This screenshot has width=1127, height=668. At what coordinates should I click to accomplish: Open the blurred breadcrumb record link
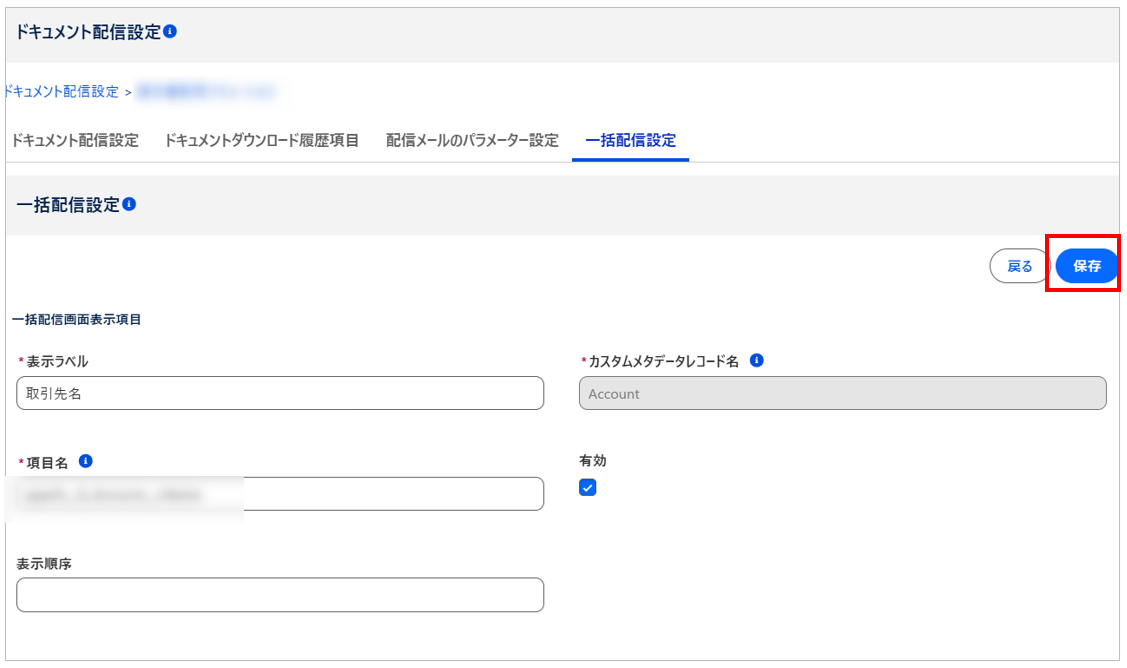[204, 91]
